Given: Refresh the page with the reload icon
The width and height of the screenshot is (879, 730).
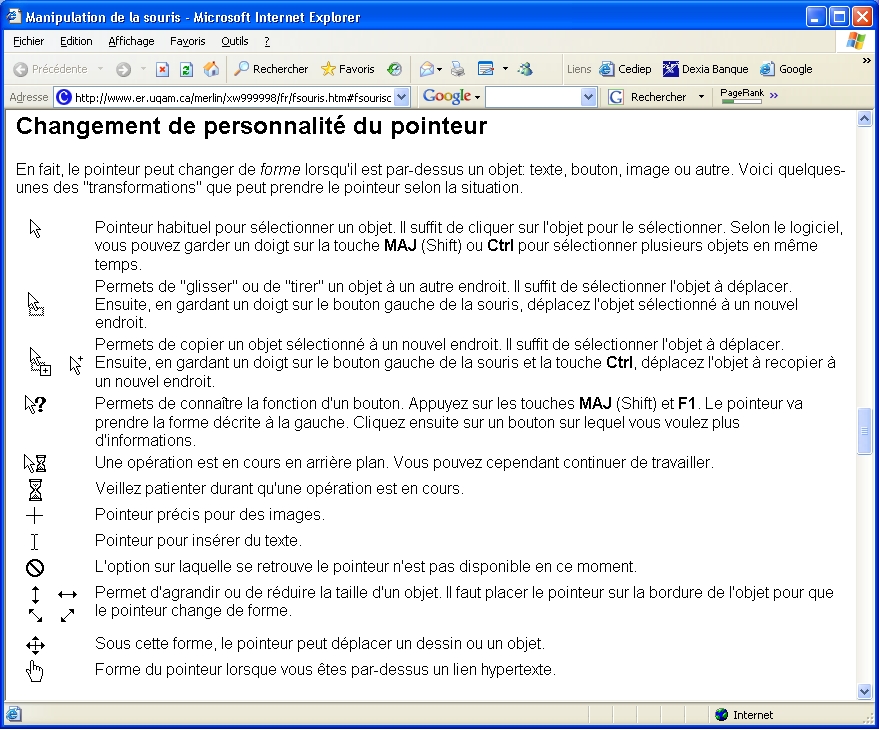Looking at the screenshot, I should click(186, 69).
